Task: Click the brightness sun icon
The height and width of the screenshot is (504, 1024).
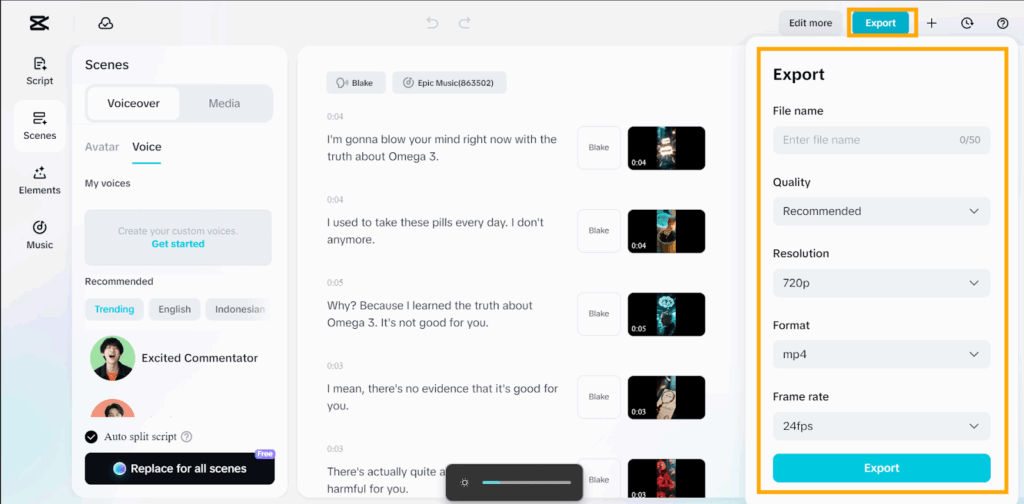Action: tap(464, 482)
